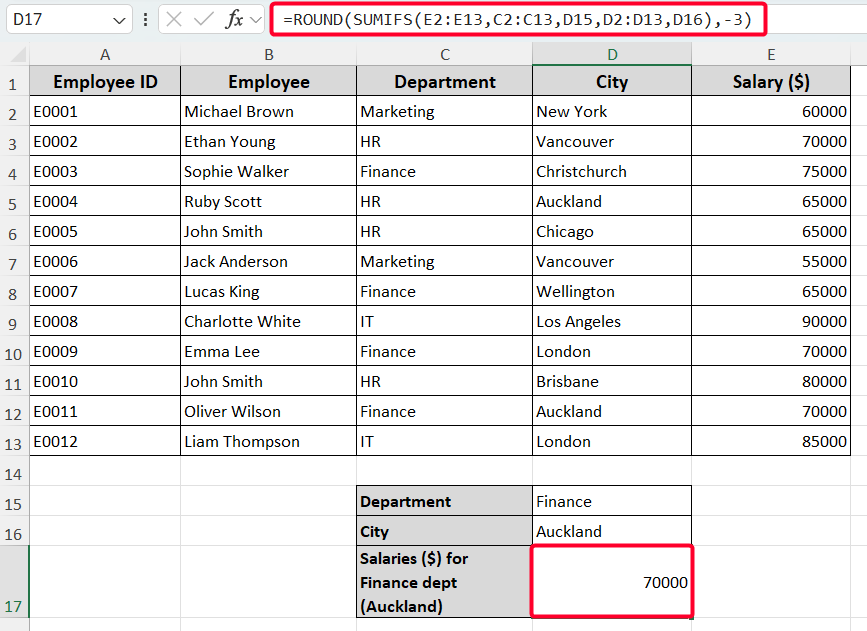Select the Los Angeles city cell
The height and width of the screenshot is (631, 867).
click(x=611, y=322)
